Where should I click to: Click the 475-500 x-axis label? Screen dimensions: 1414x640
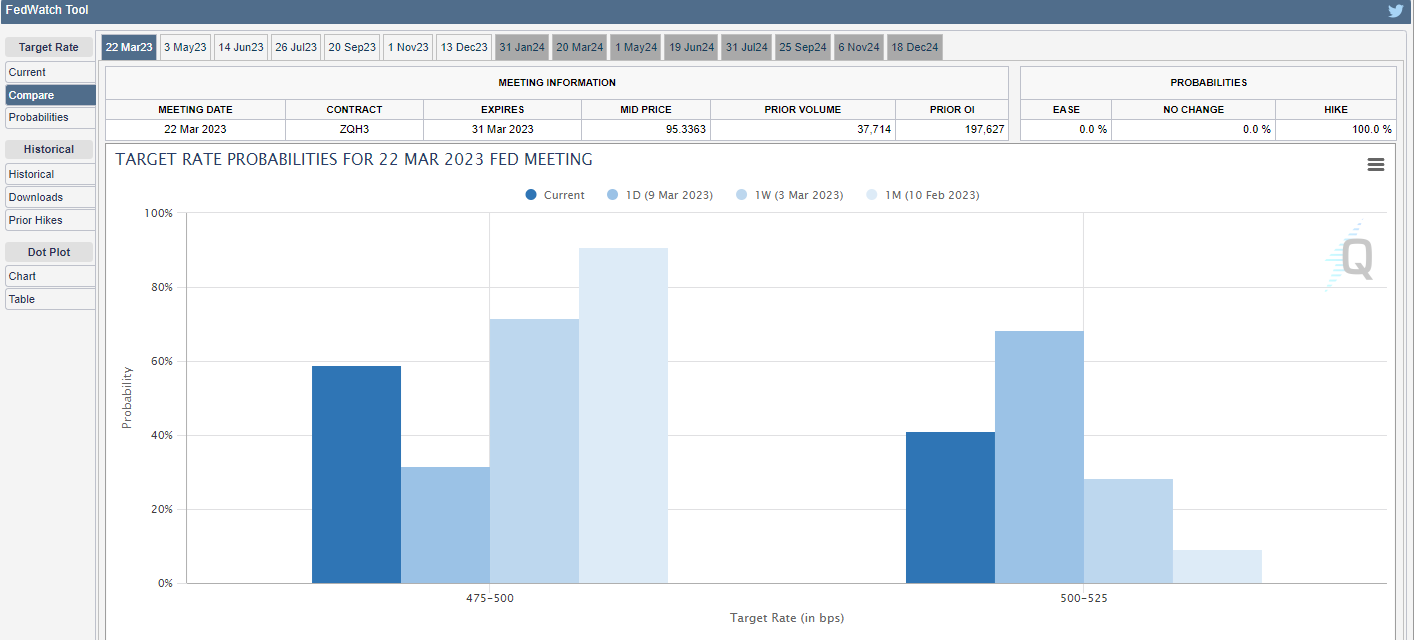pyautogui.click(x=490, y=598)
